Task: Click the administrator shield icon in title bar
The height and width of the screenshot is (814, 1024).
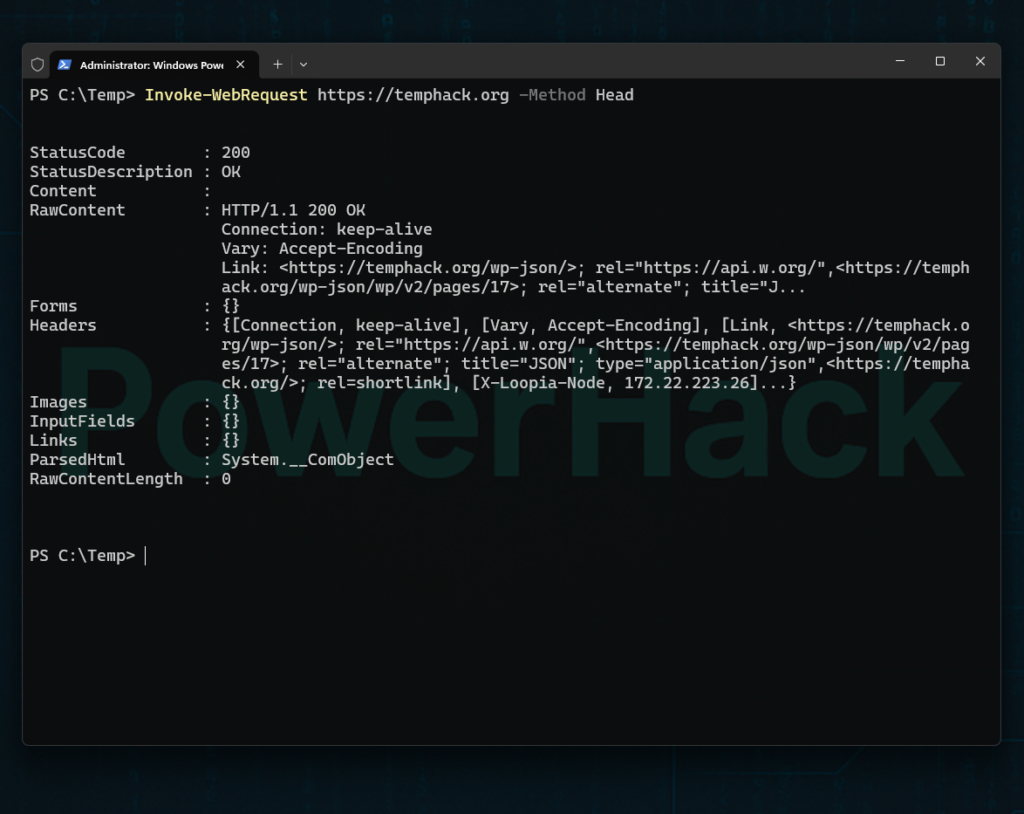Action: coord(38,64)
